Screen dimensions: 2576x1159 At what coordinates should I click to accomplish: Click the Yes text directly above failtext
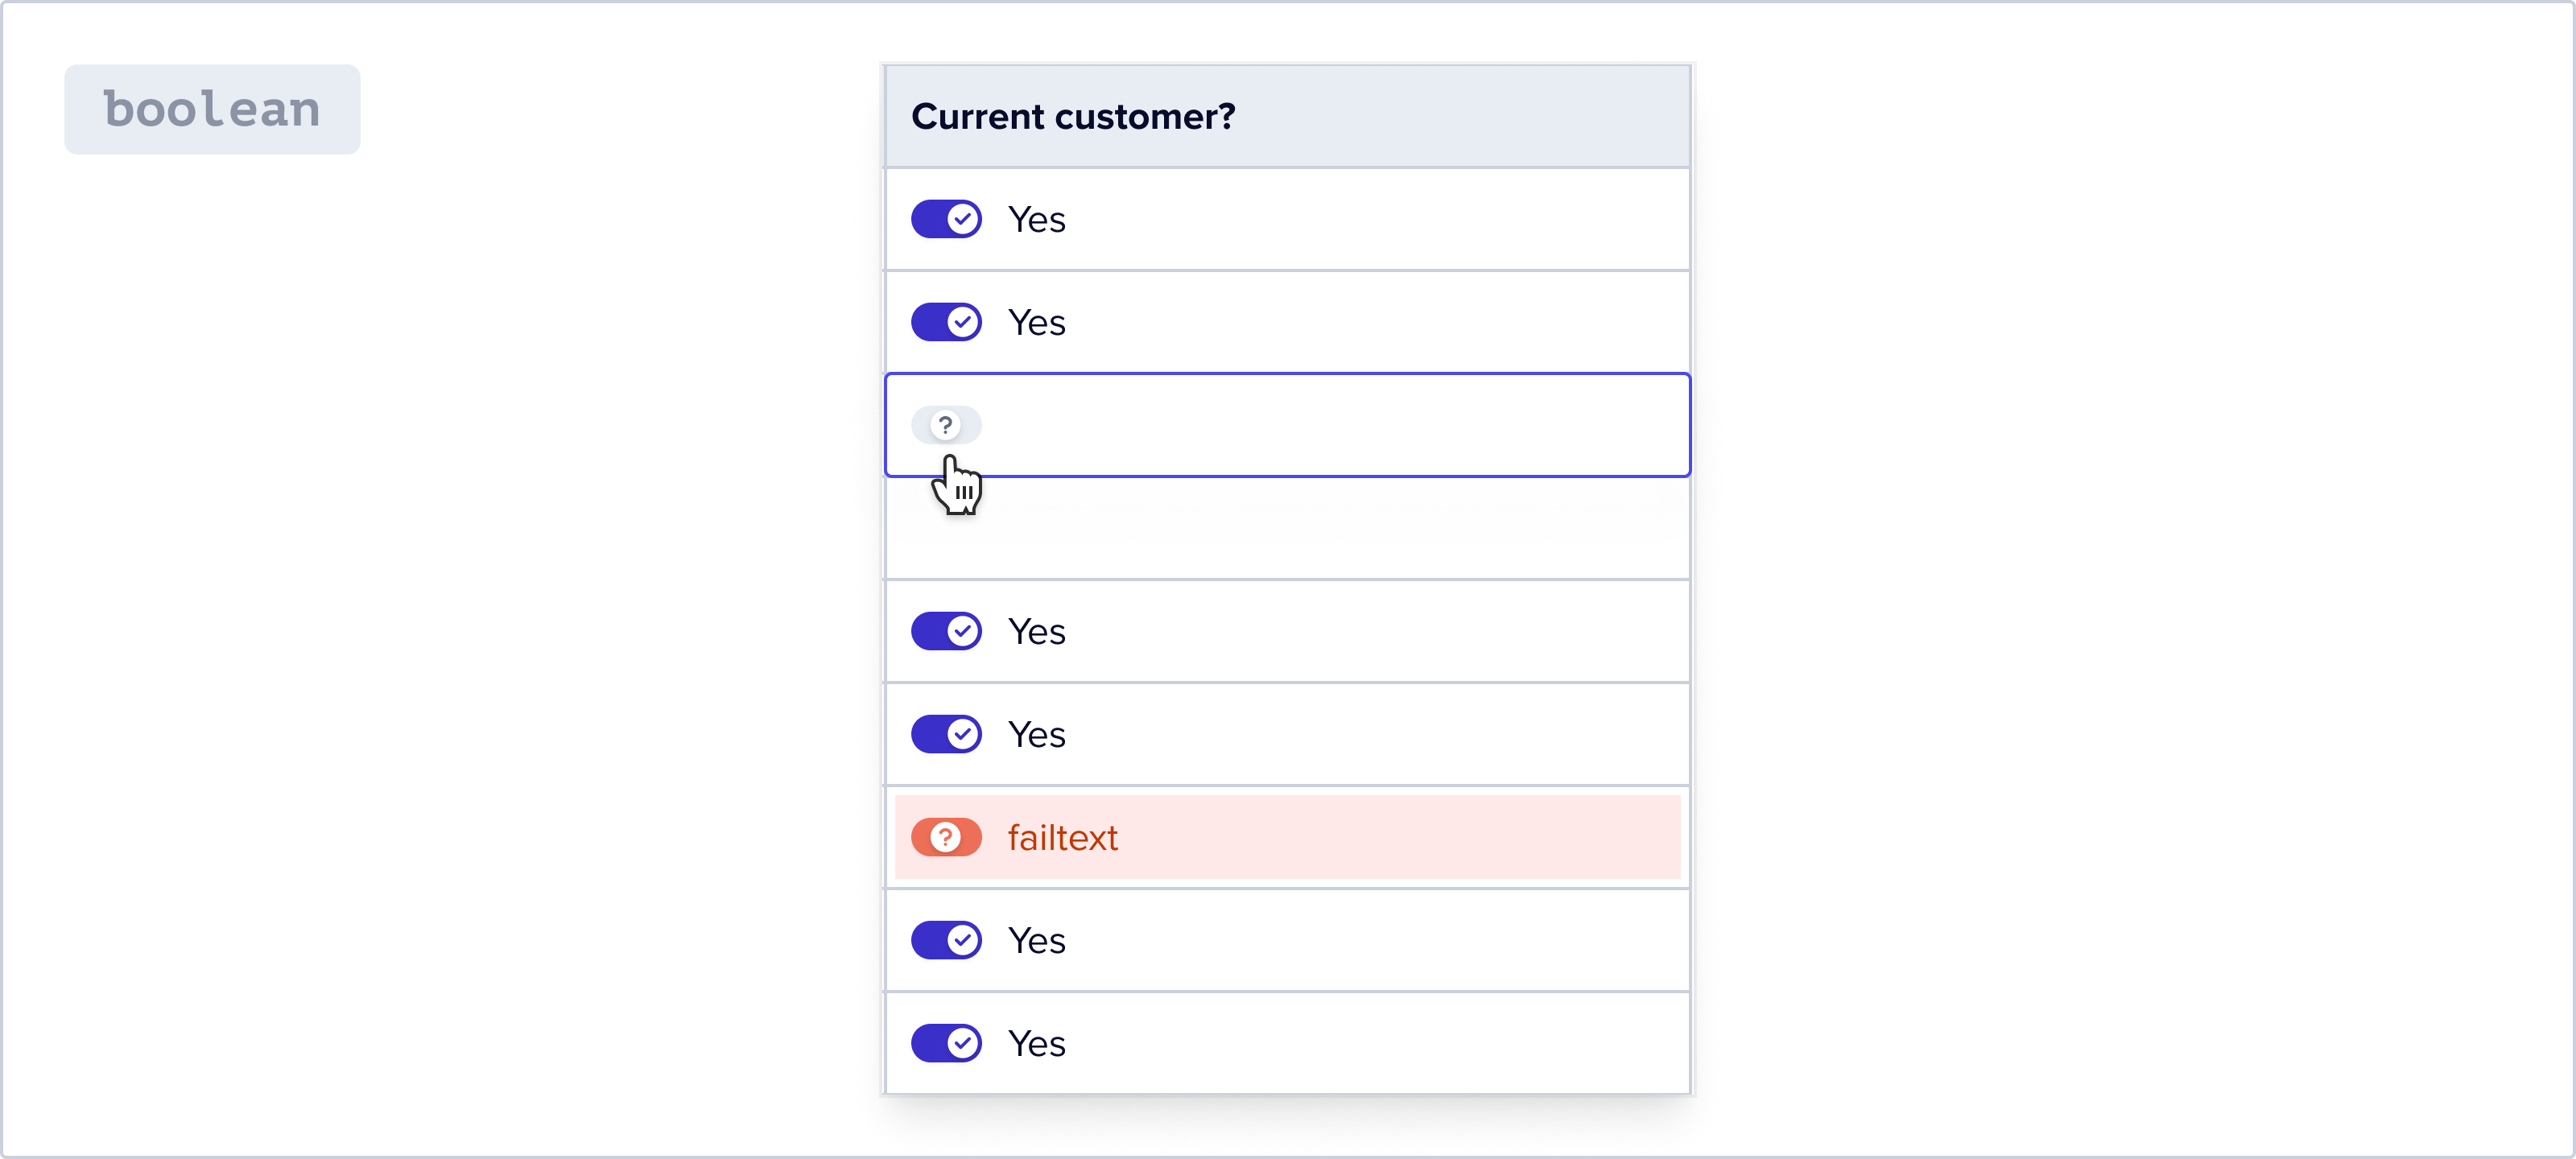point(1036,735)
